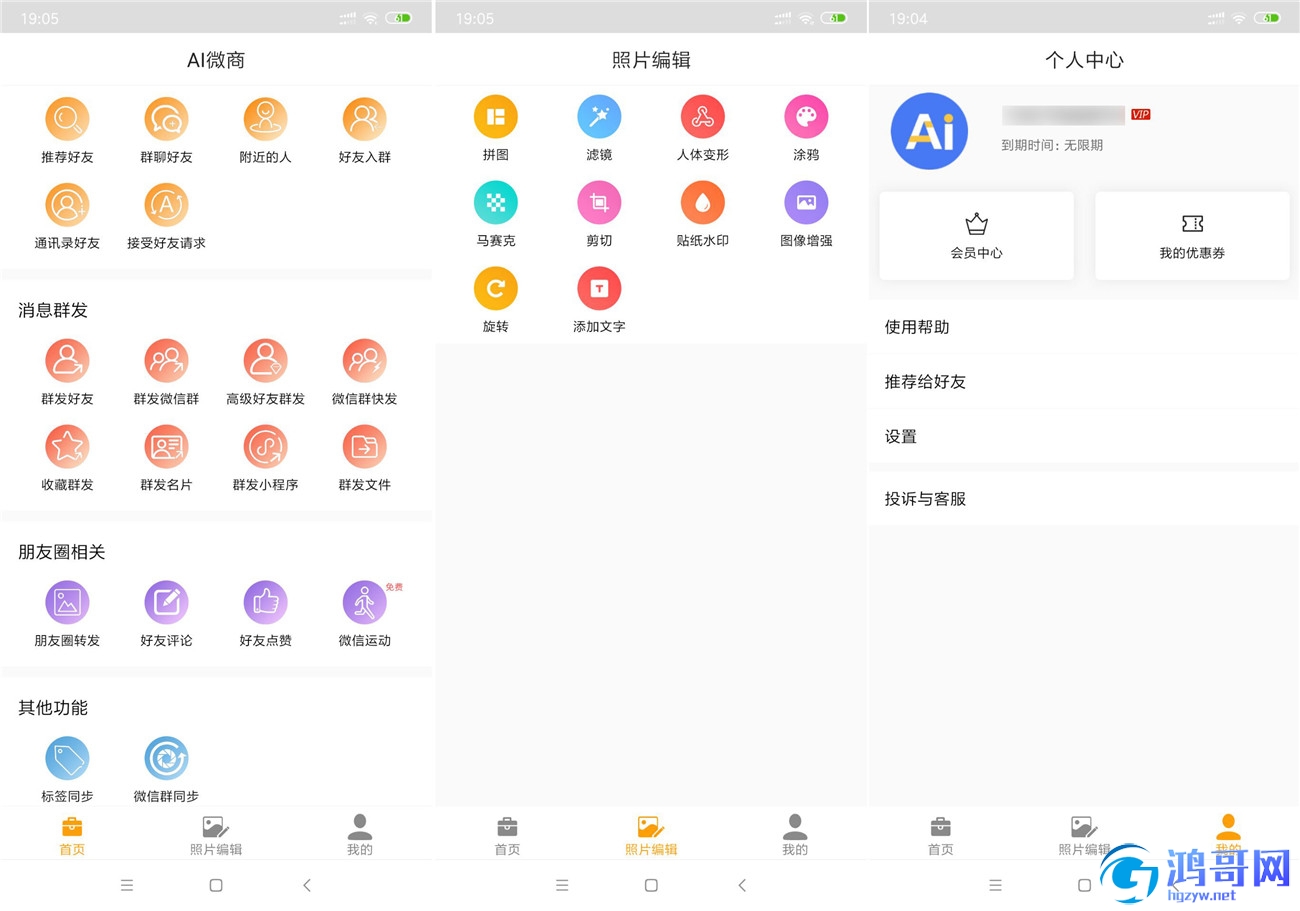The width and height of the screenshot is (1300, 911).
Task: Open the 会员中心 membership card
Action: coord(977,236)
